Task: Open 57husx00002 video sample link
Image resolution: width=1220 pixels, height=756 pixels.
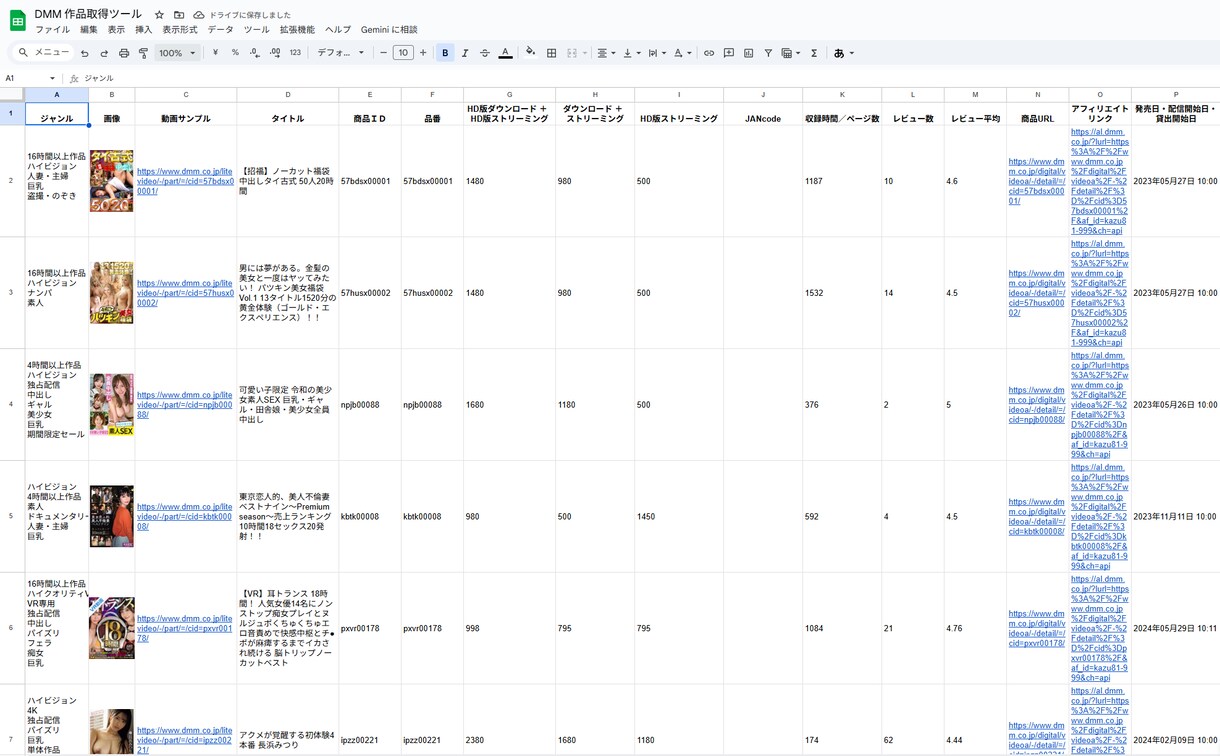Action: [x=185, y=293]
